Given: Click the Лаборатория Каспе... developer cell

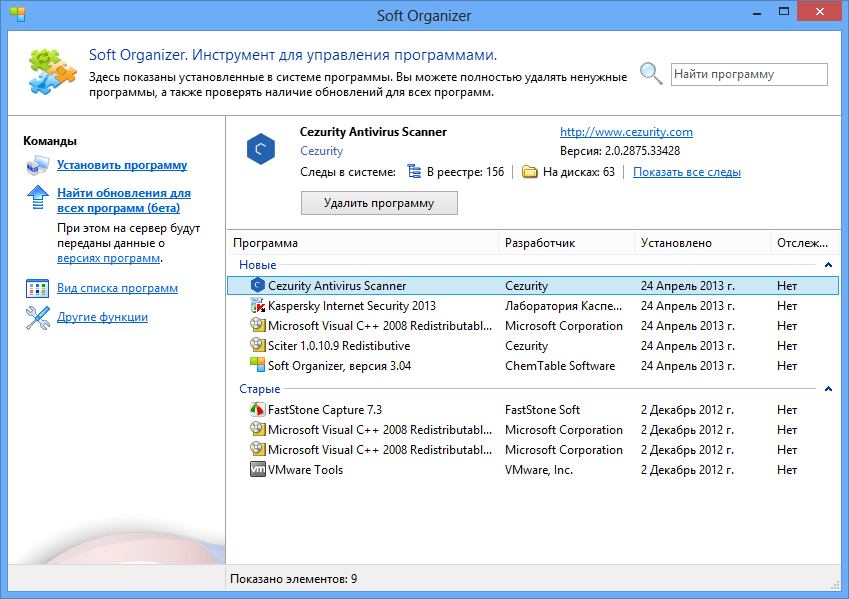Looking at the screenshot, I should pos(564,305).
